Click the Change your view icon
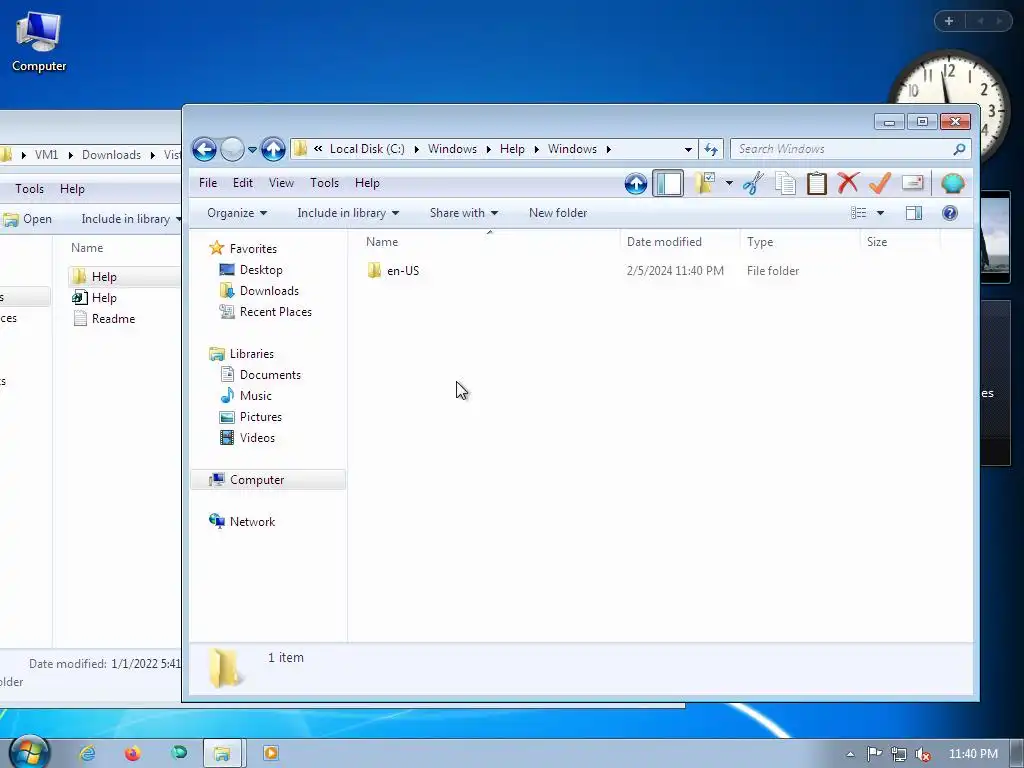This screenshot has height=768, width=1024. point(858,213)
